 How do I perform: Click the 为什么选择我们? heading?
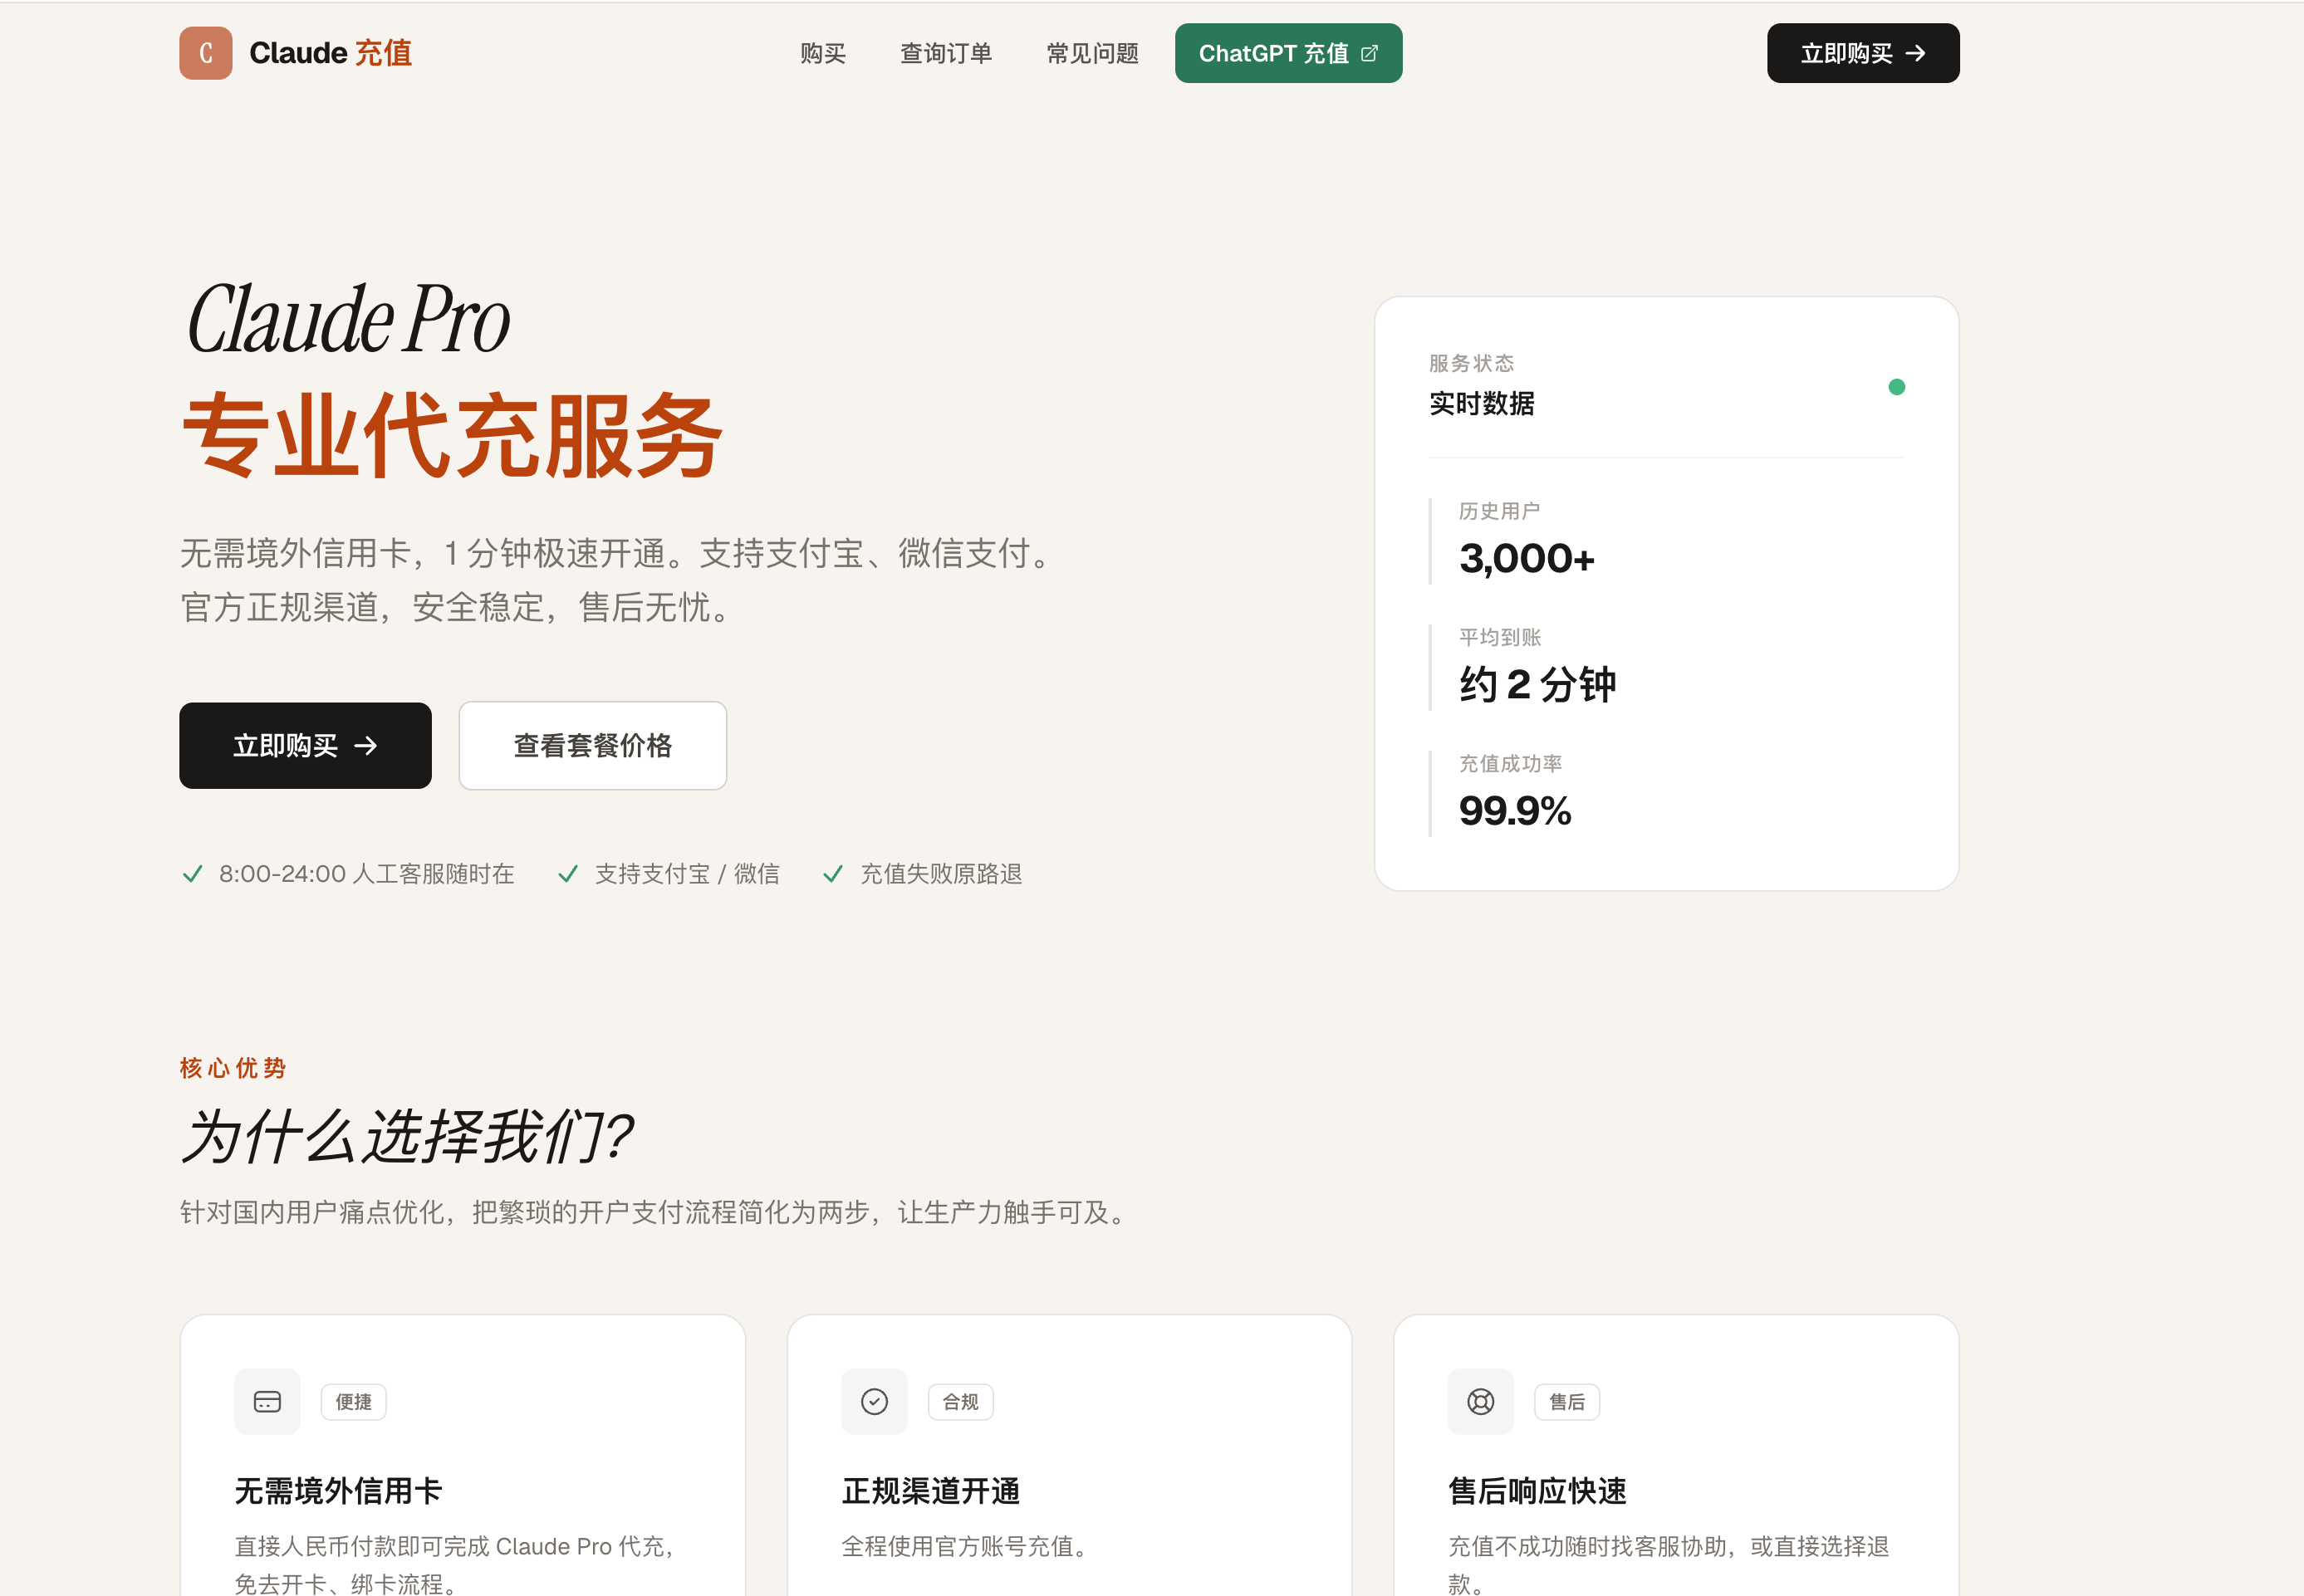[407, 1137]
